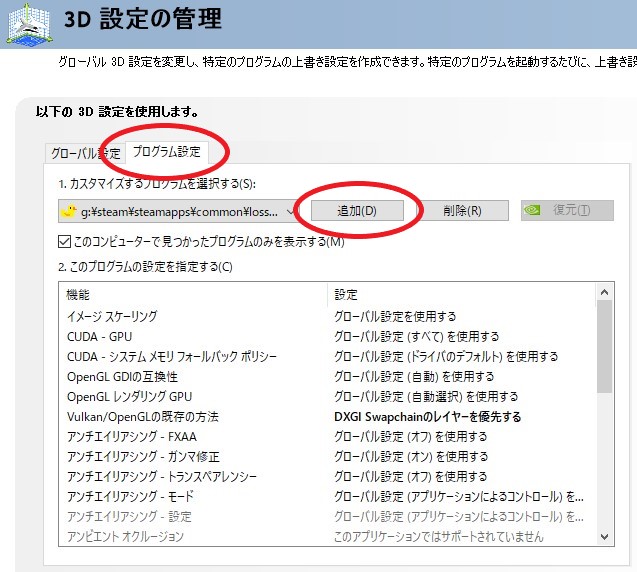This screenshot has width=637, height=572.
Task: Click the NVIDIA logo on 復元 button
Action: pos(532,210)
